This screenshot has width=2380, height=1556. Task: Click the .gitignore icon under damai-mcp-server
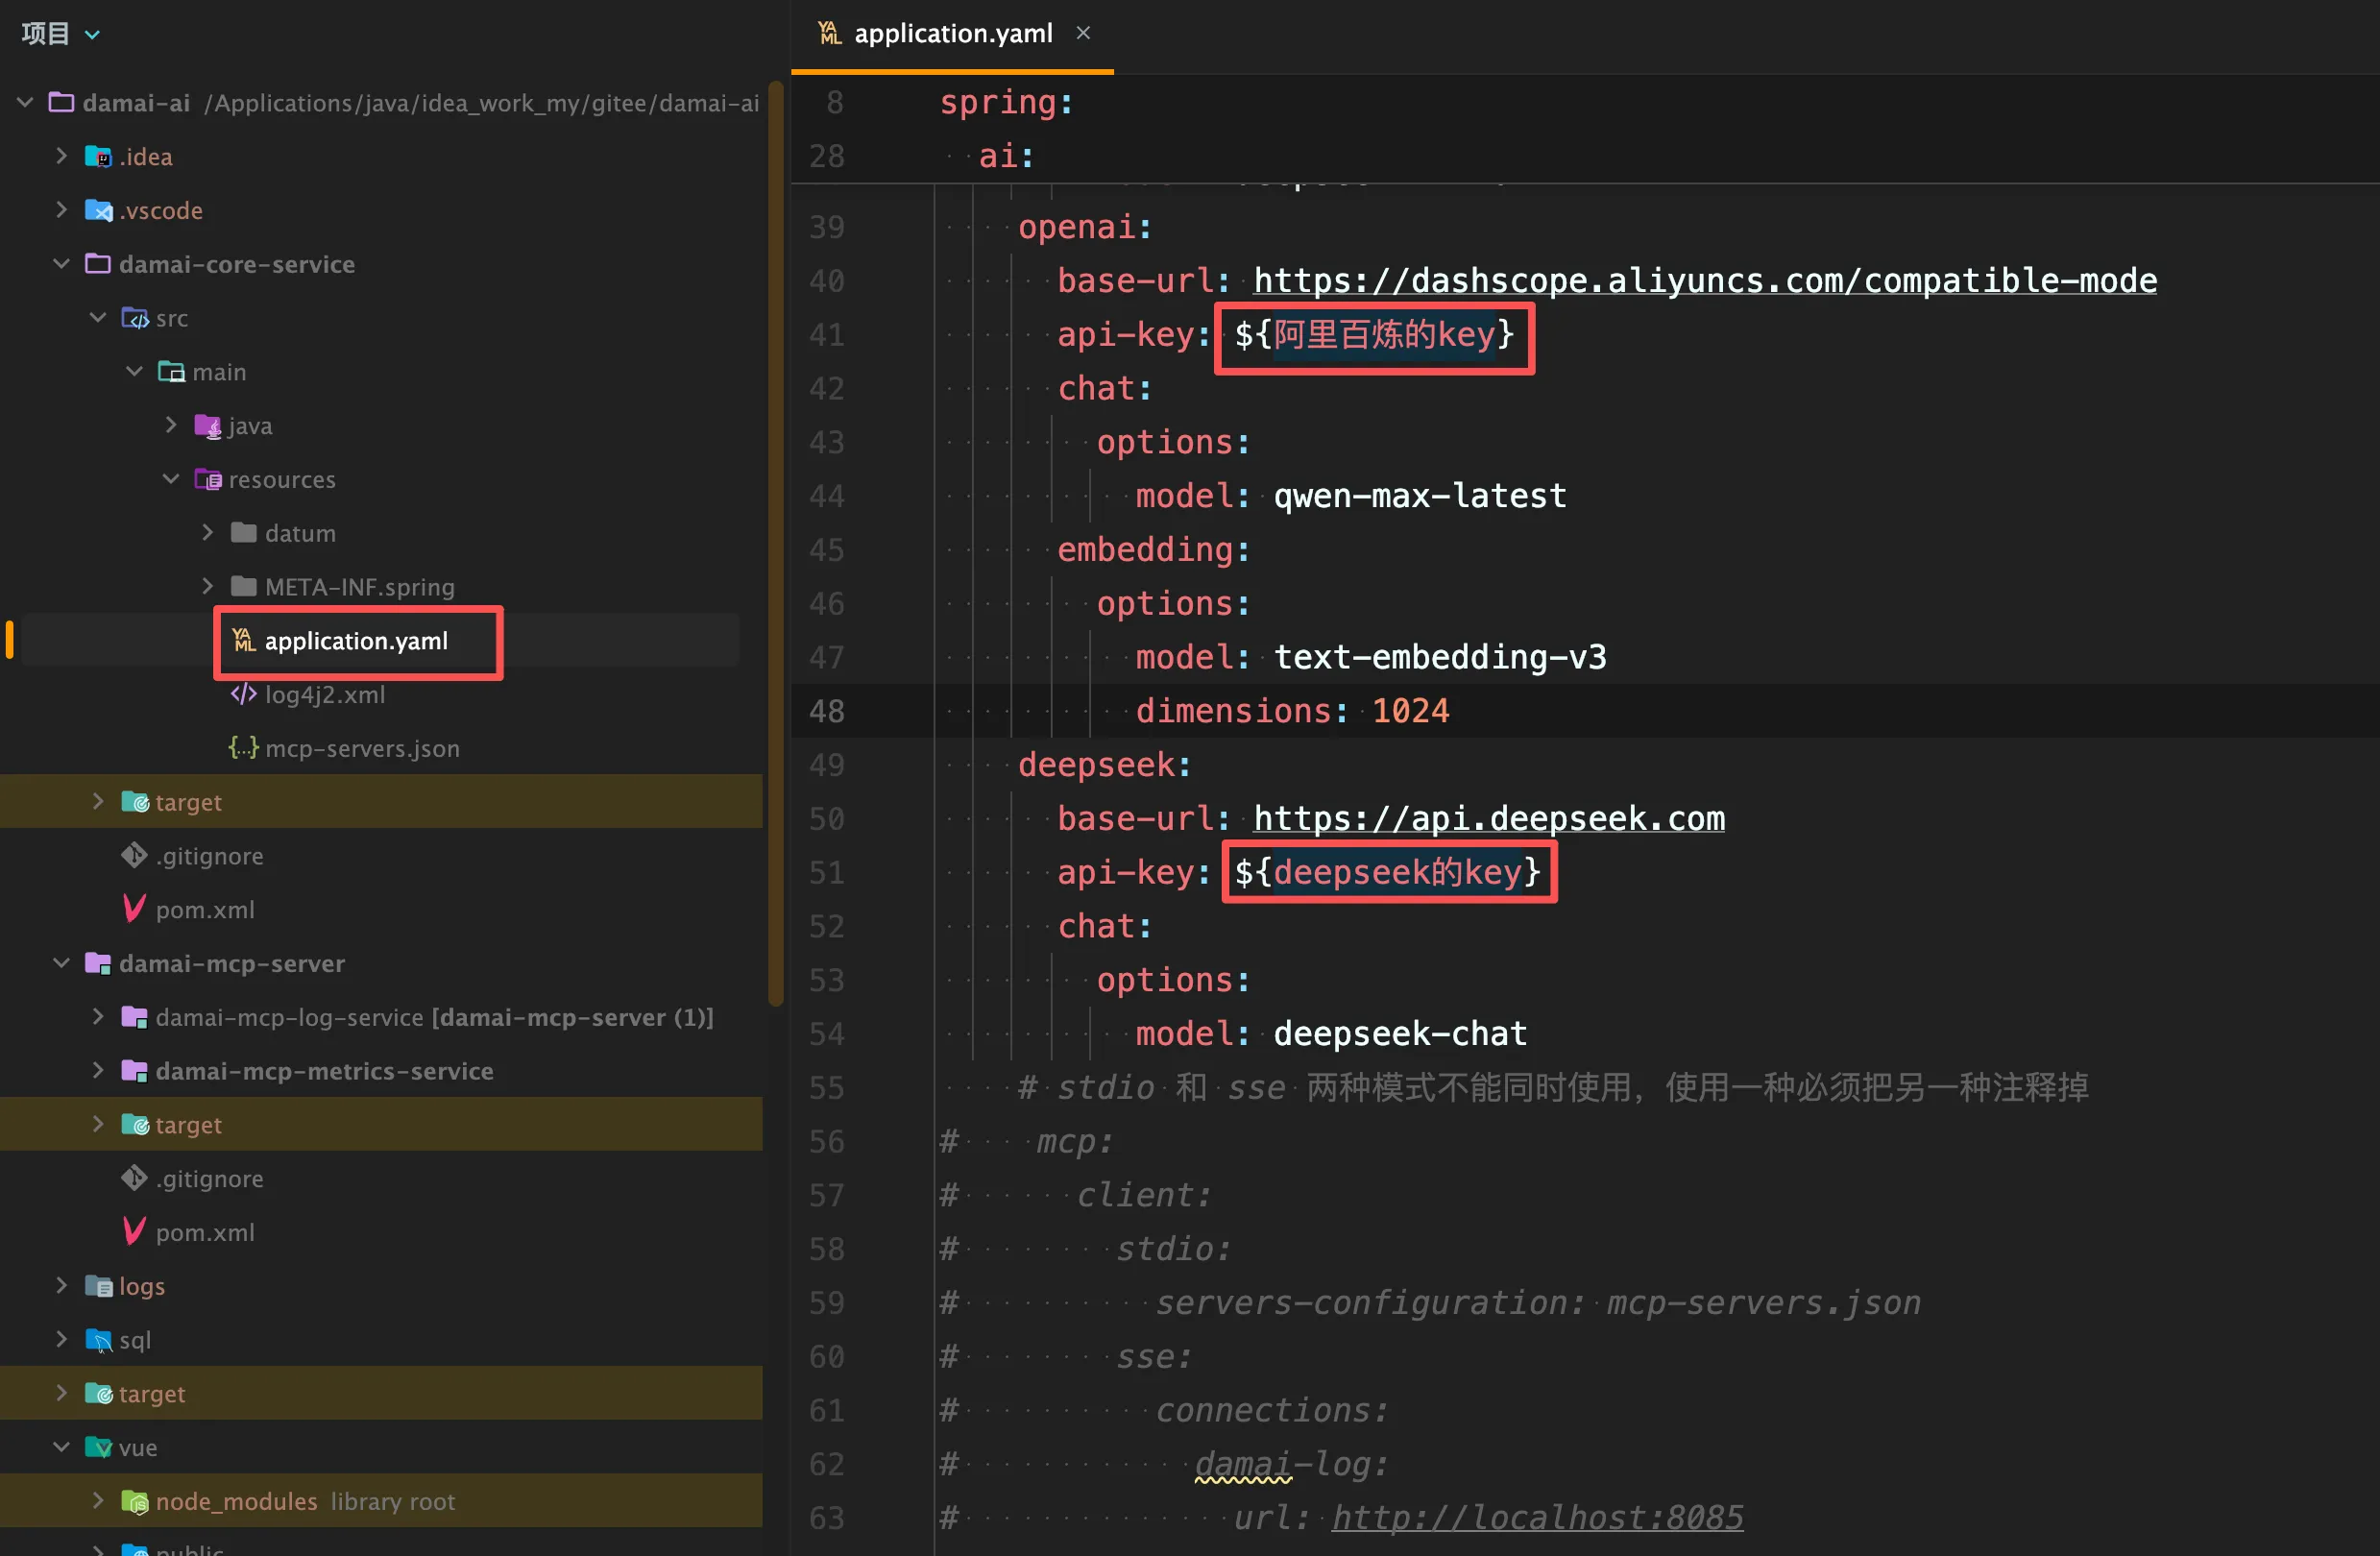134,1178
